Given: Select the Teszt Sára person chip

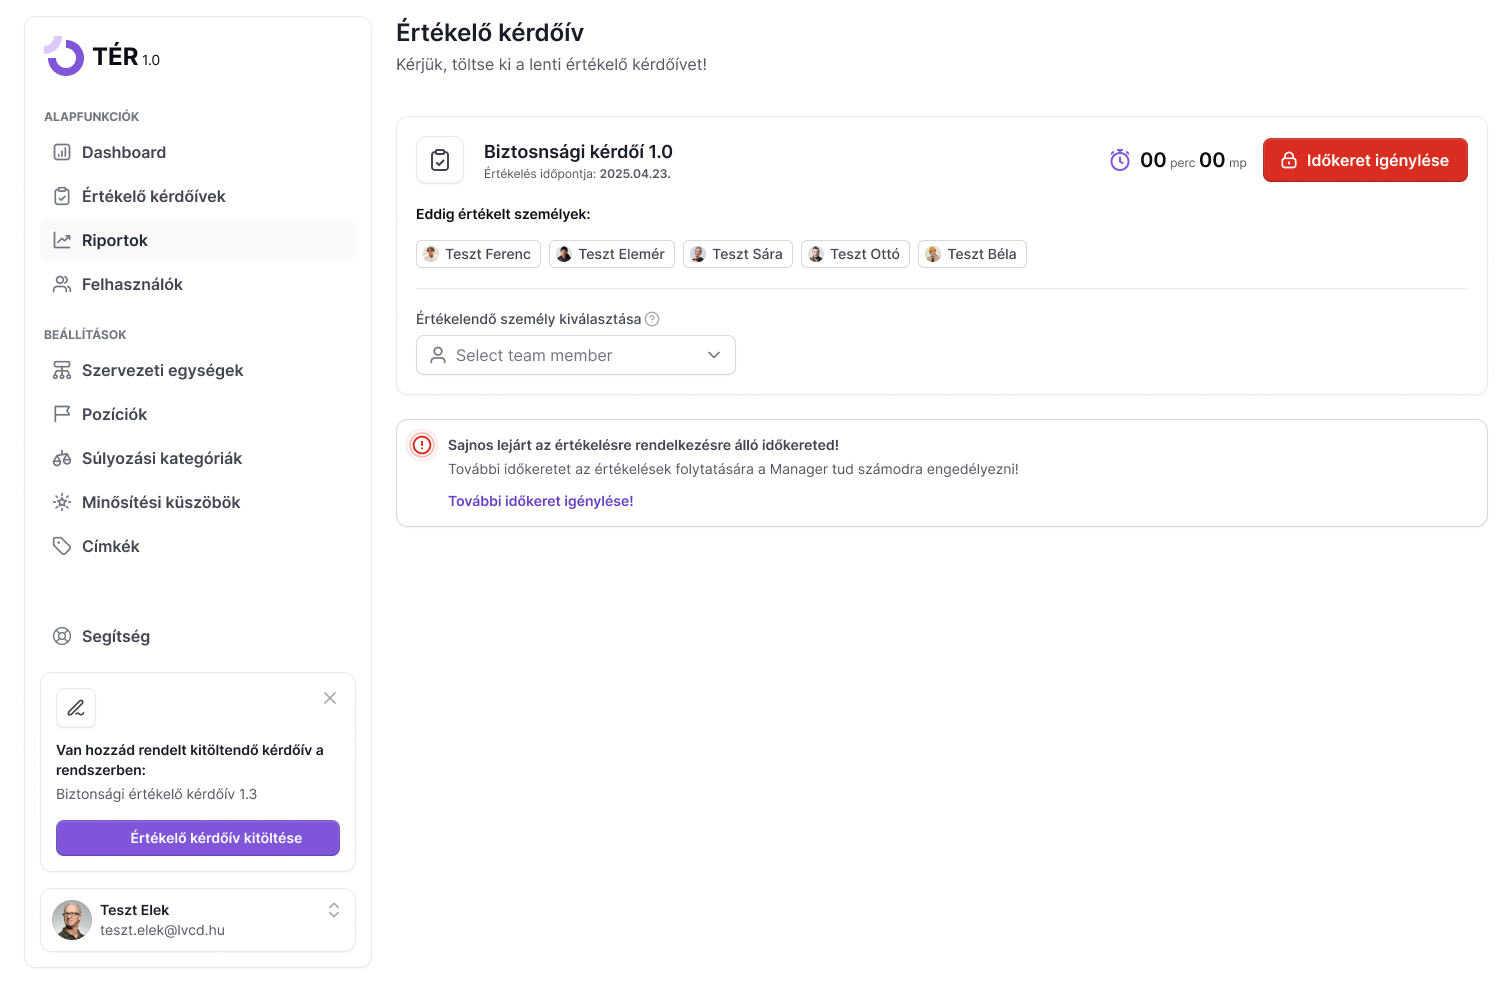Looking at the screenshot, I should [x=738, y=254].
